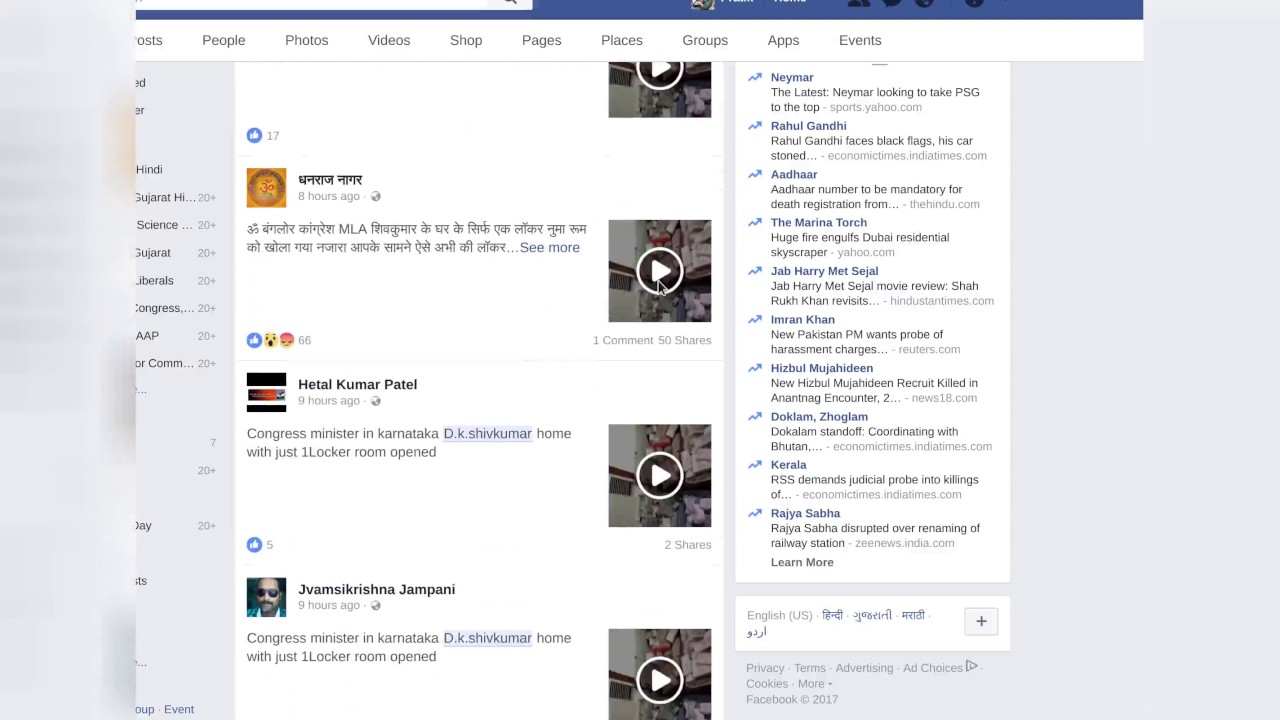Screen dimensions: 1280x720
Task: Click the trending arrow icon next to The Marina Torch
Action: (x=755, y=223)
